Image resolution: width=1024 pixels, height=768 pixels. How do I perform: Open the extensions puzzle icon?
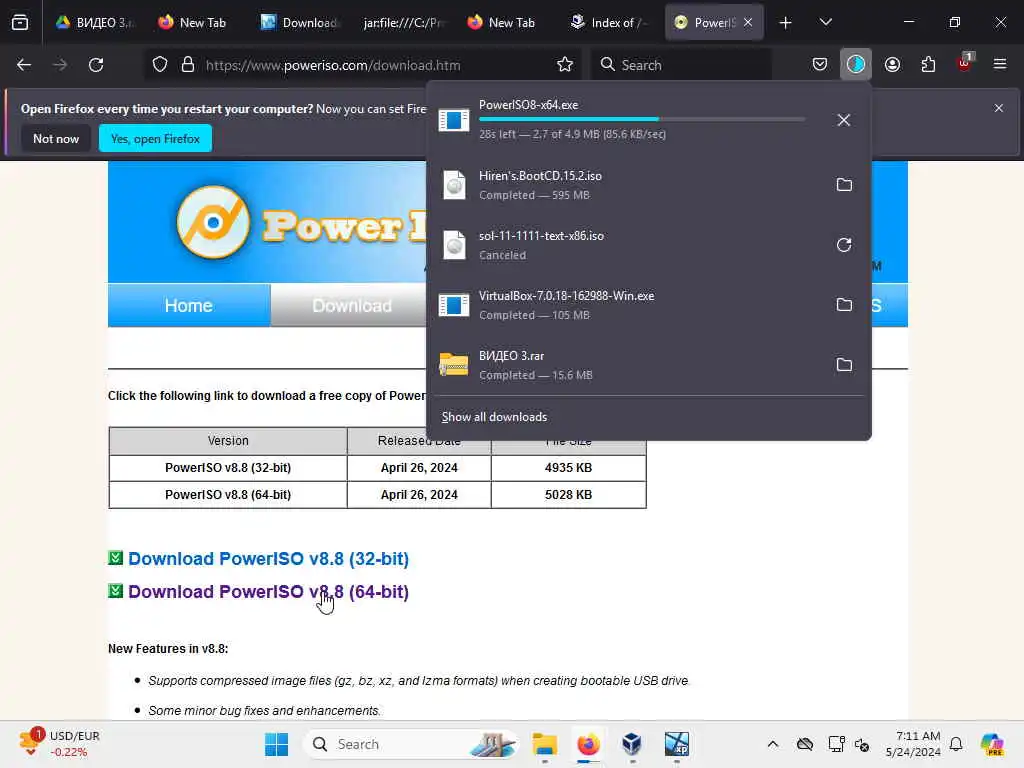pos(928,65)
